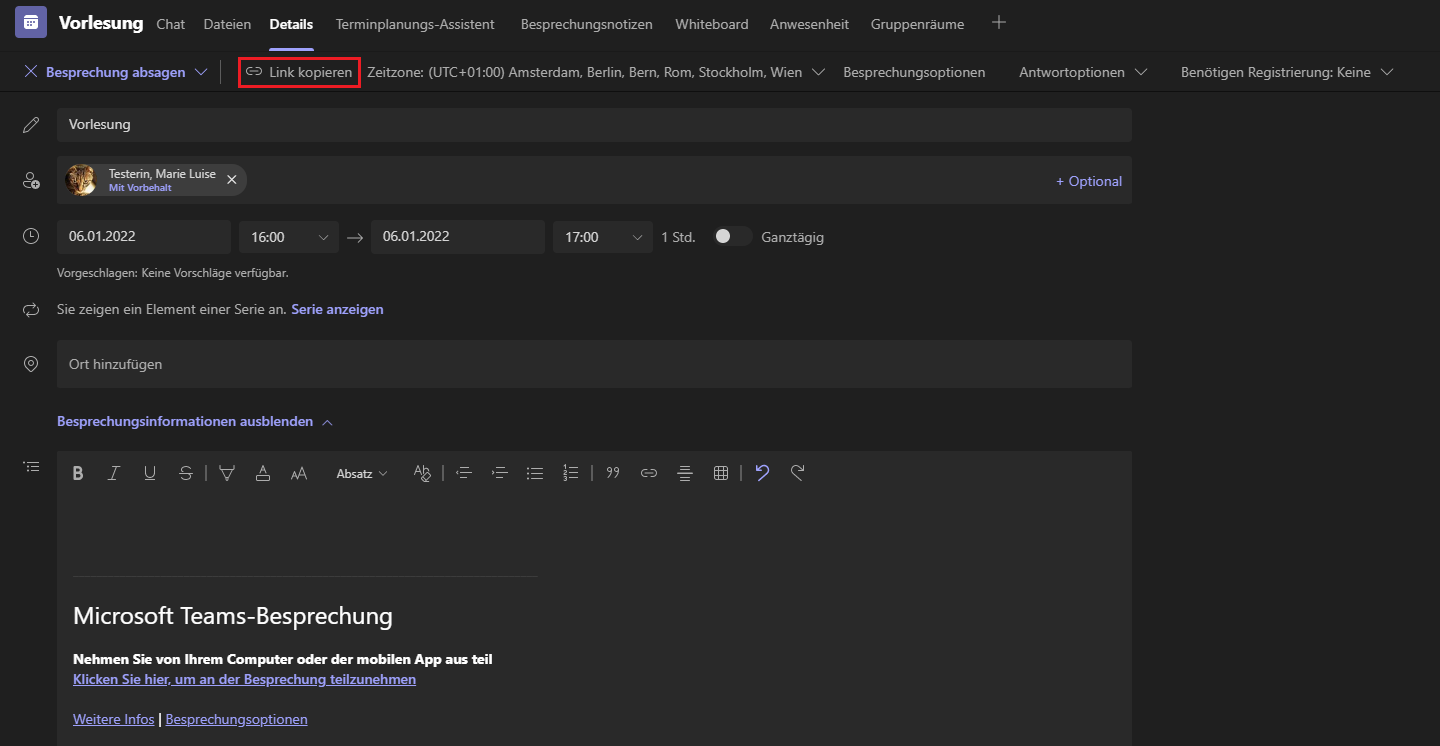Toggle the Ganztägig all-day switch
Image resolution: width=1440 pixels, height=746 pixels.
click(733, 237)
